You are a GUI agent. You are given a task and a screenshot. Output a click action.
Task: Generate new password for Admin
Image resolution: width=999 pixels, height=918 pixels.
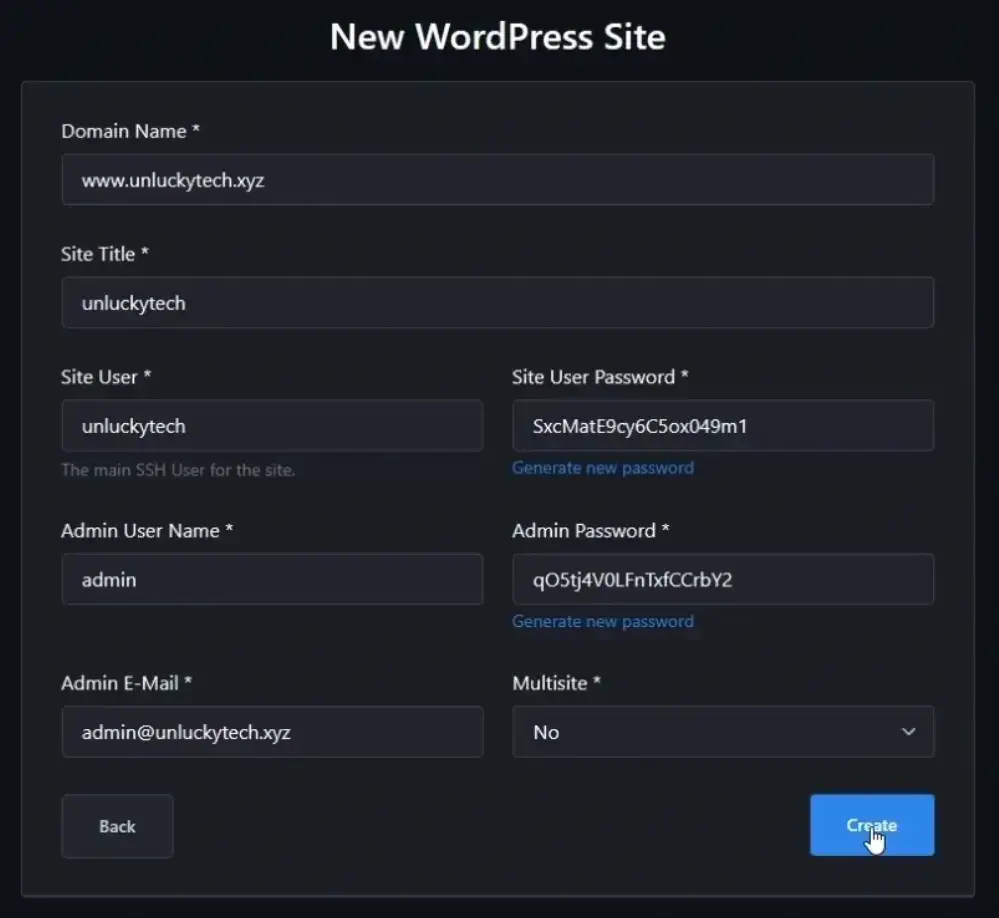pyautogui.click(x=602, y=621)
